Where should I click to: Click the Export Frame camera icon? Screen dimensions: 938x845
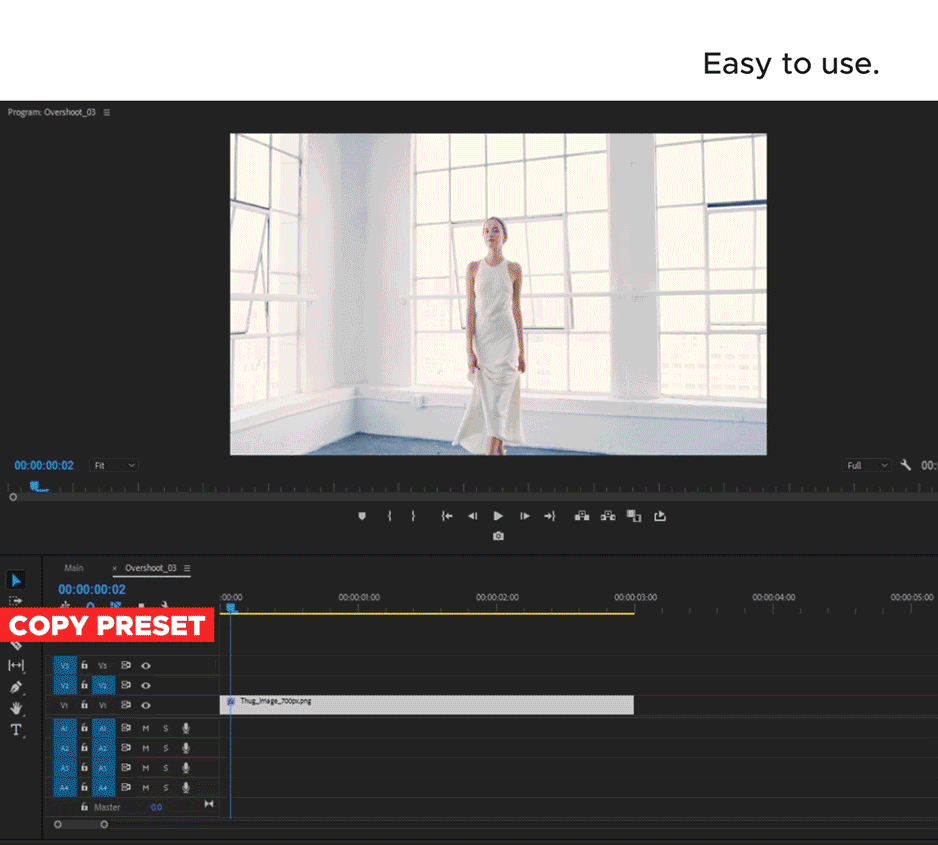tap(498, 536)
